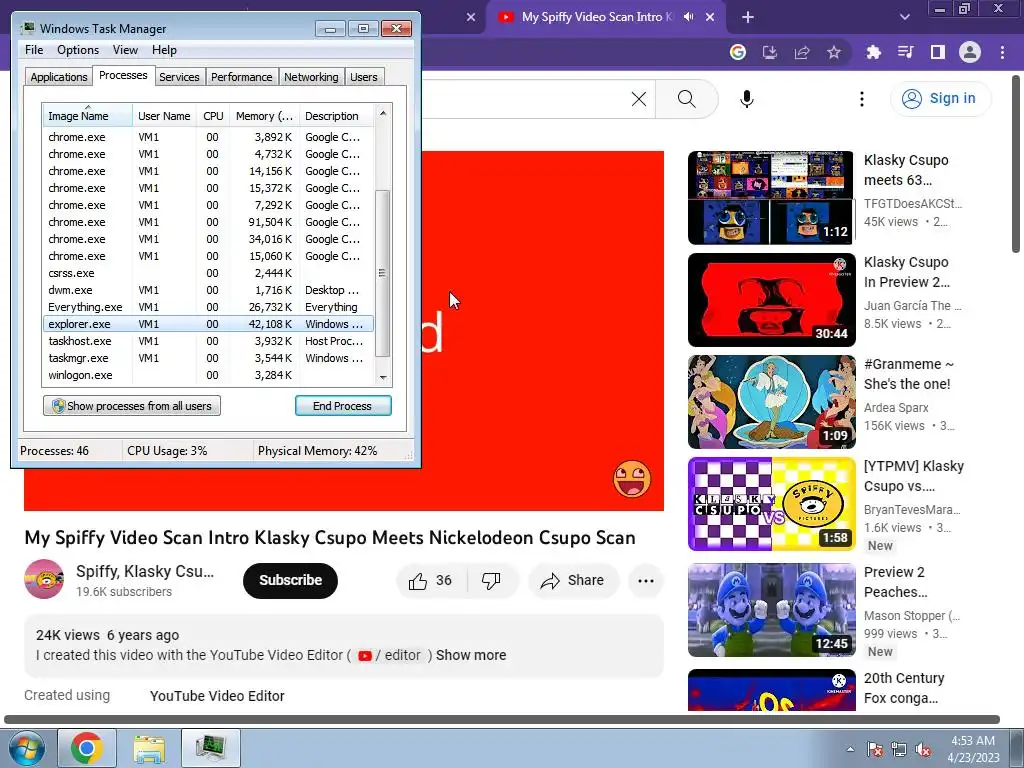Like the video with thumbs up

pos(430,581)
